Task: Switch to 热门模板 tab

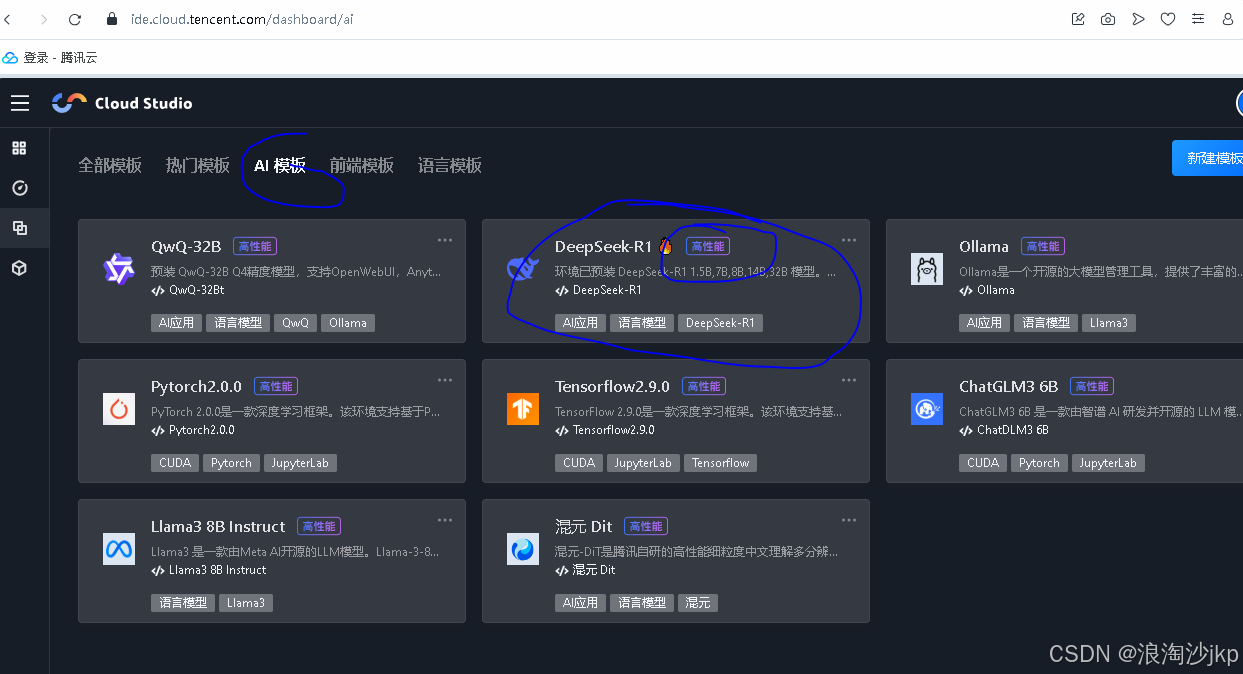Action: pyautogui.click(x=198, y=165)
